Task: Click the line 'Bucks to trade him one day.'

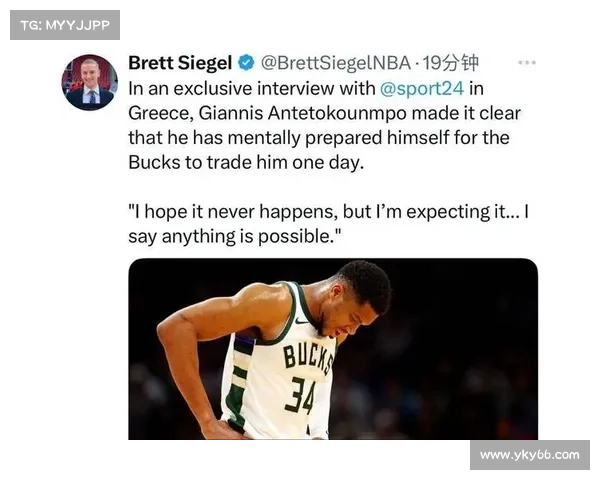Action: click(x=246, y=163)
